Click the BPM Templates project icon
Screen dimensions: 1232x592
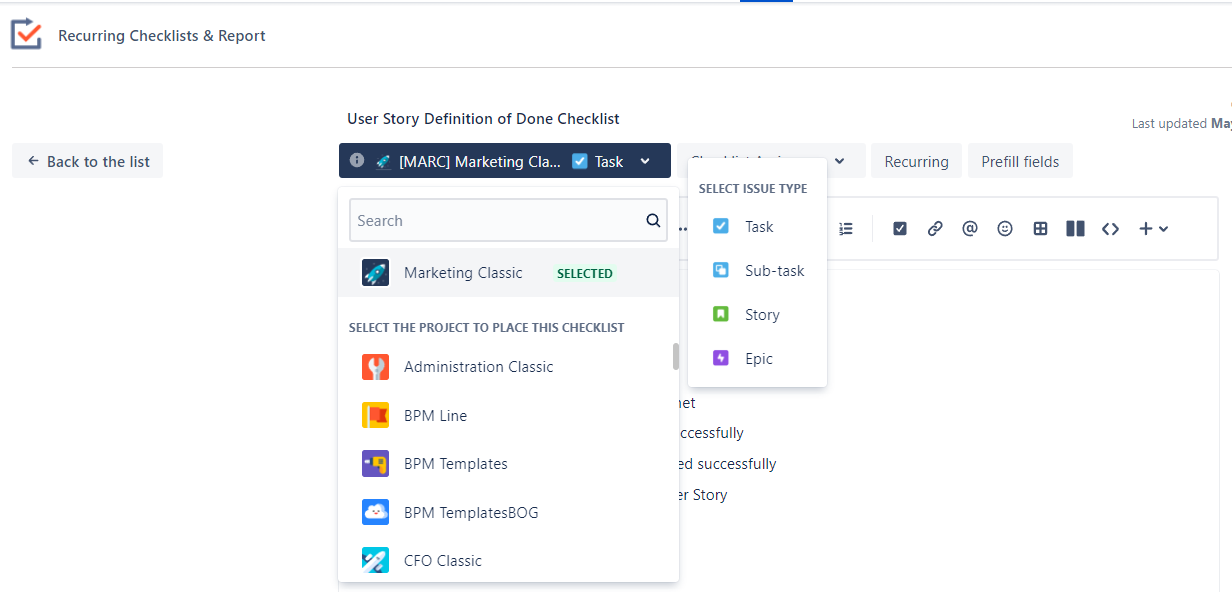(x=375, y=464)
